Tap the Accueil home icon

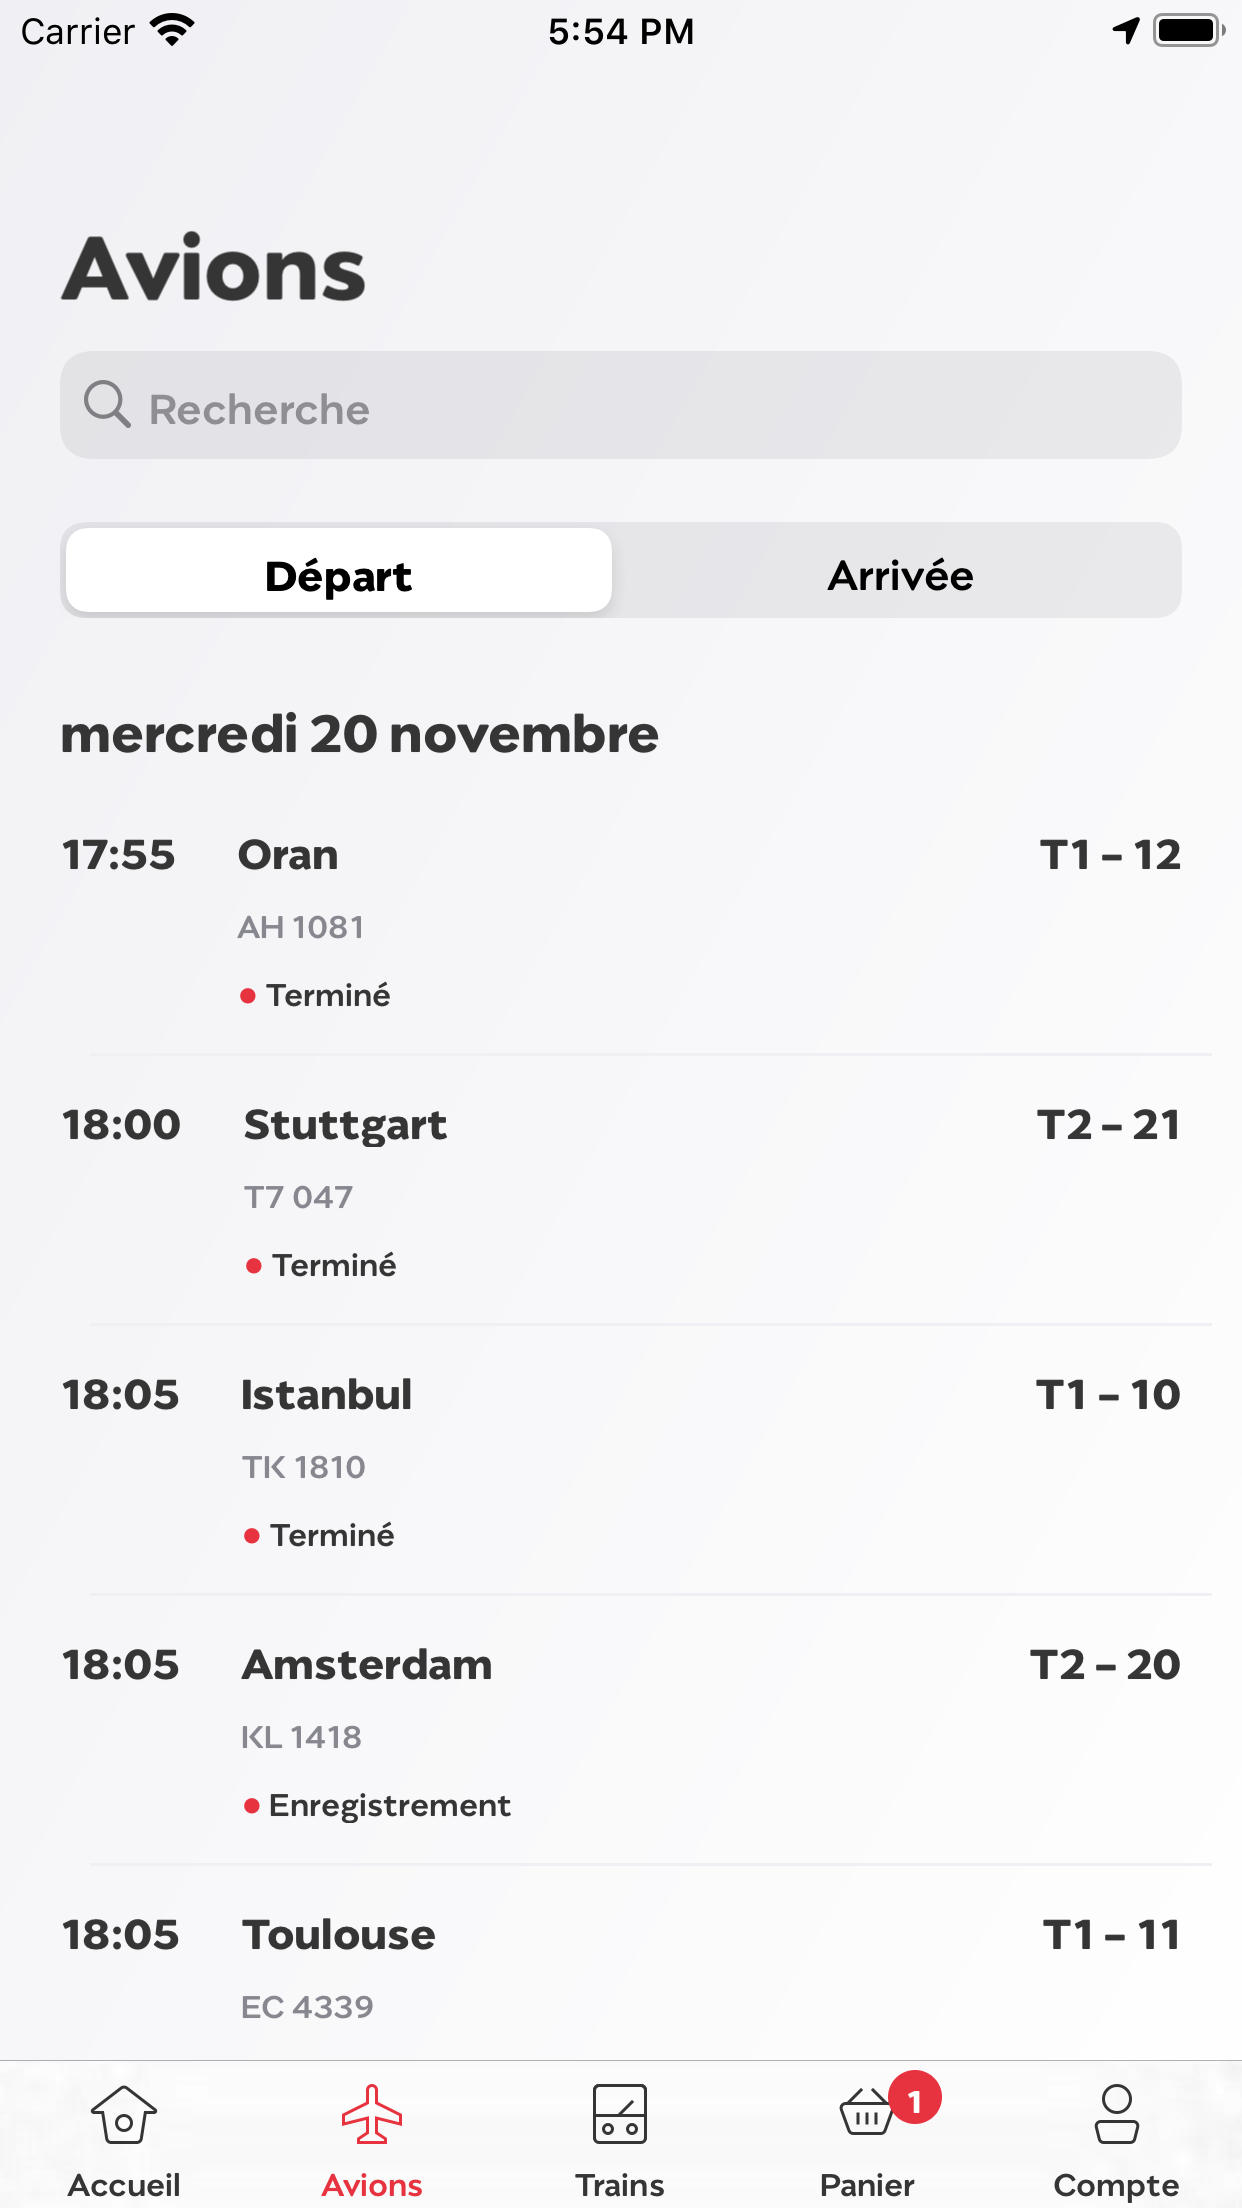124,2114
